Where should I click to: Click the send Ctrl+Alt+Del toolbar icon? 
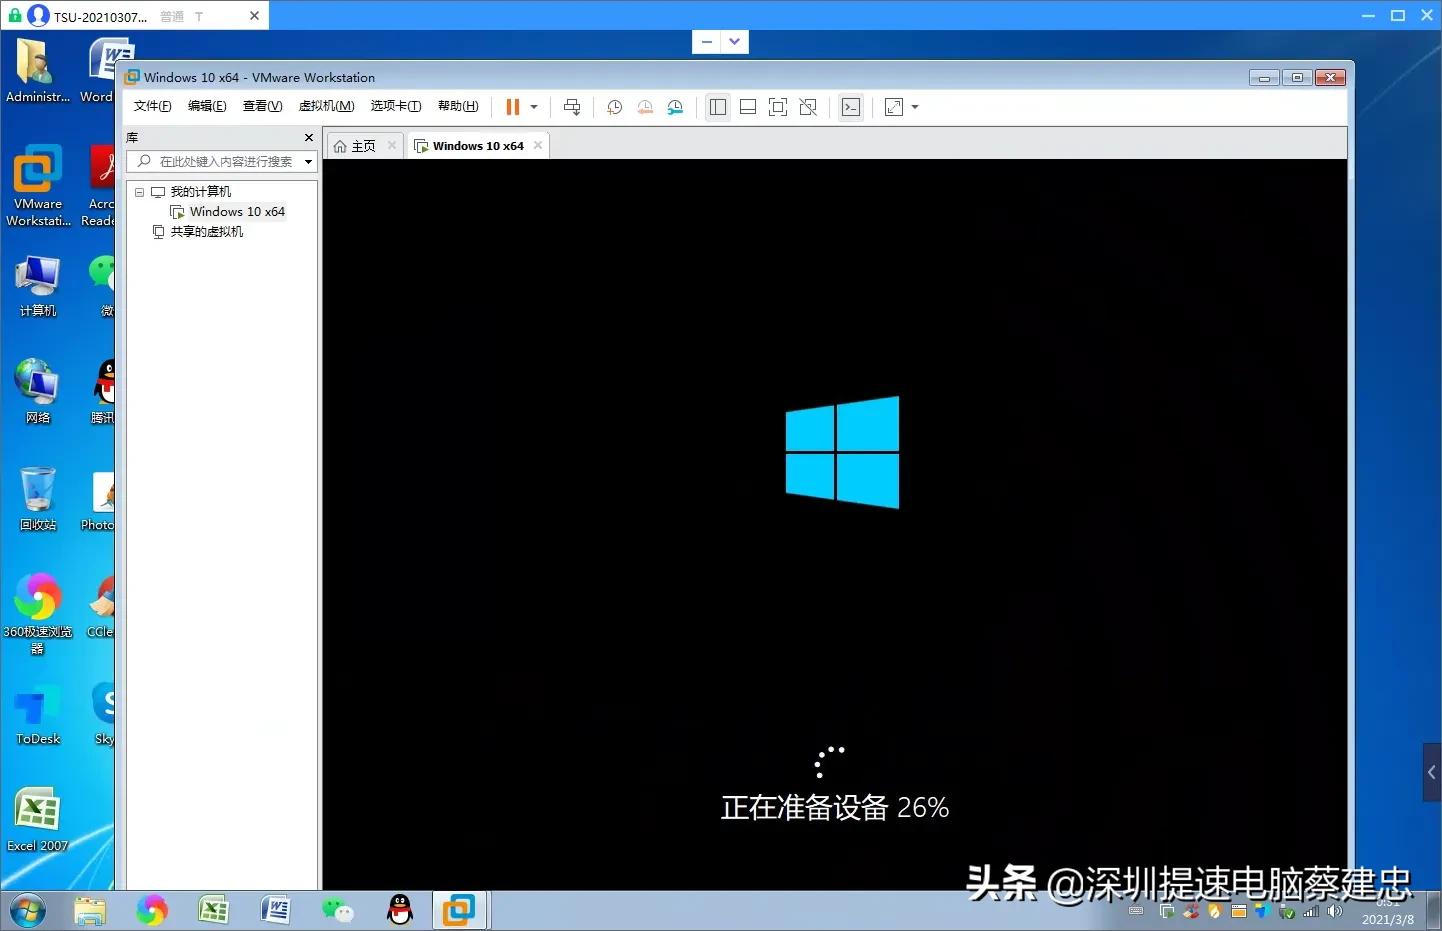572,107
